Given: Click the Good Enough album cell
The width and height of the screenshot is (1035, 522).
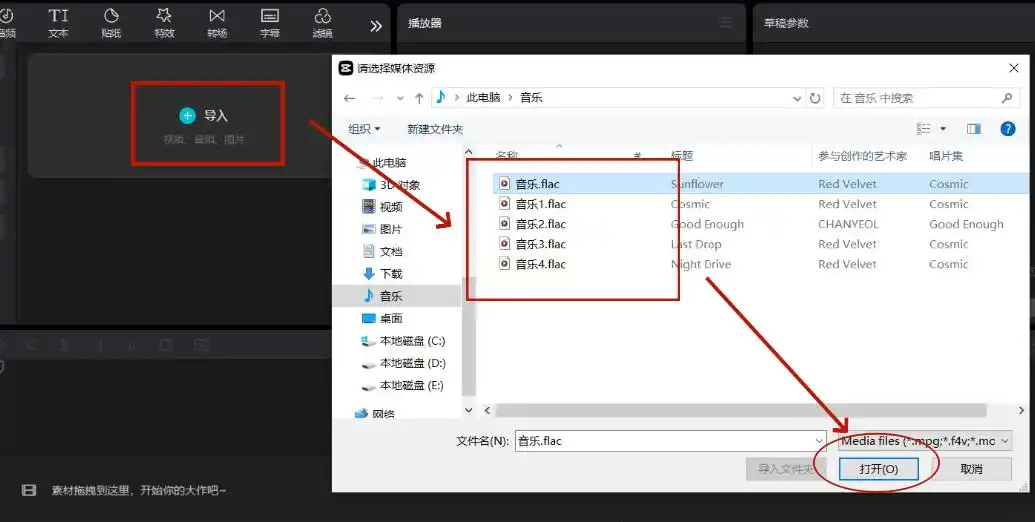Looking at the screenshot, I should 966,224.
